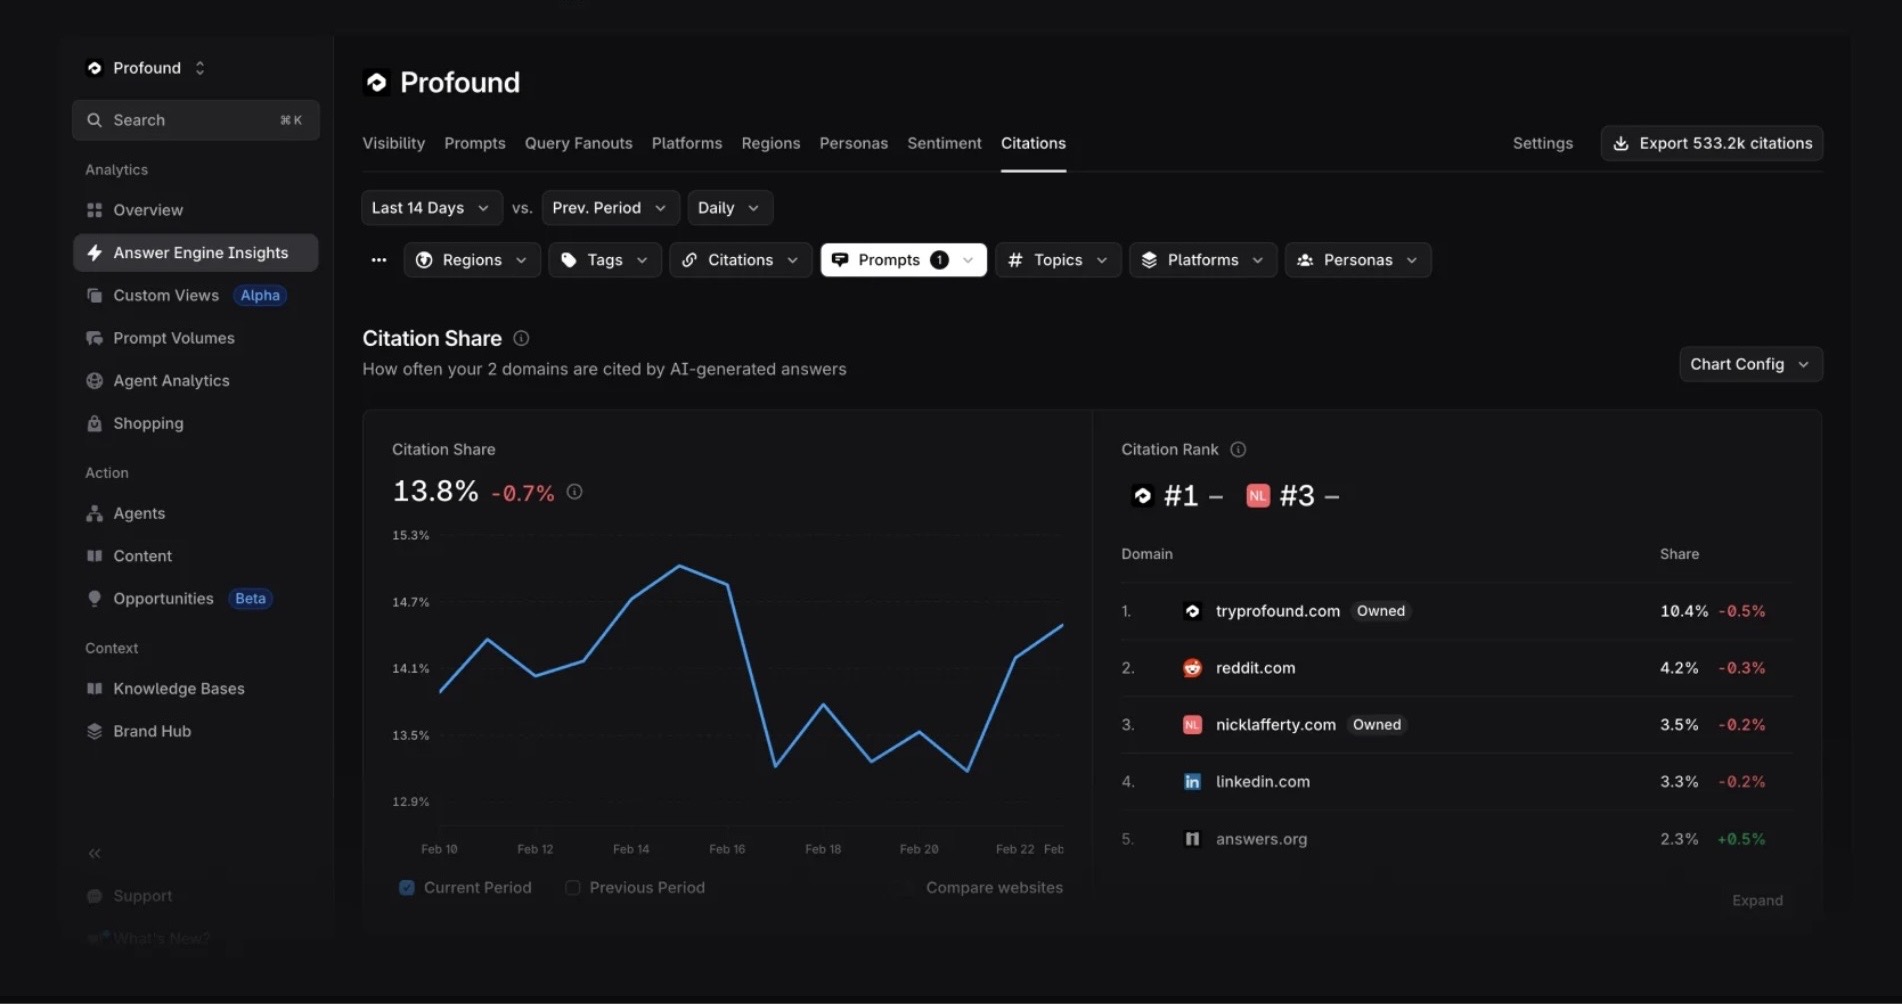Click the Beta badge on Opportunities
The width and height of the screenshot is (1902, 1004).
click(250, 598)
